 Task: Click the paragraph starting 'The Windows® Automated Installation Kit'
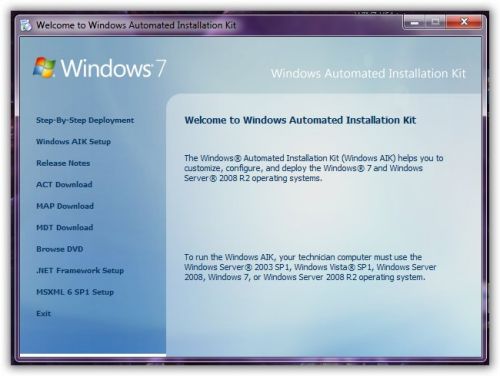coord(314,168)
